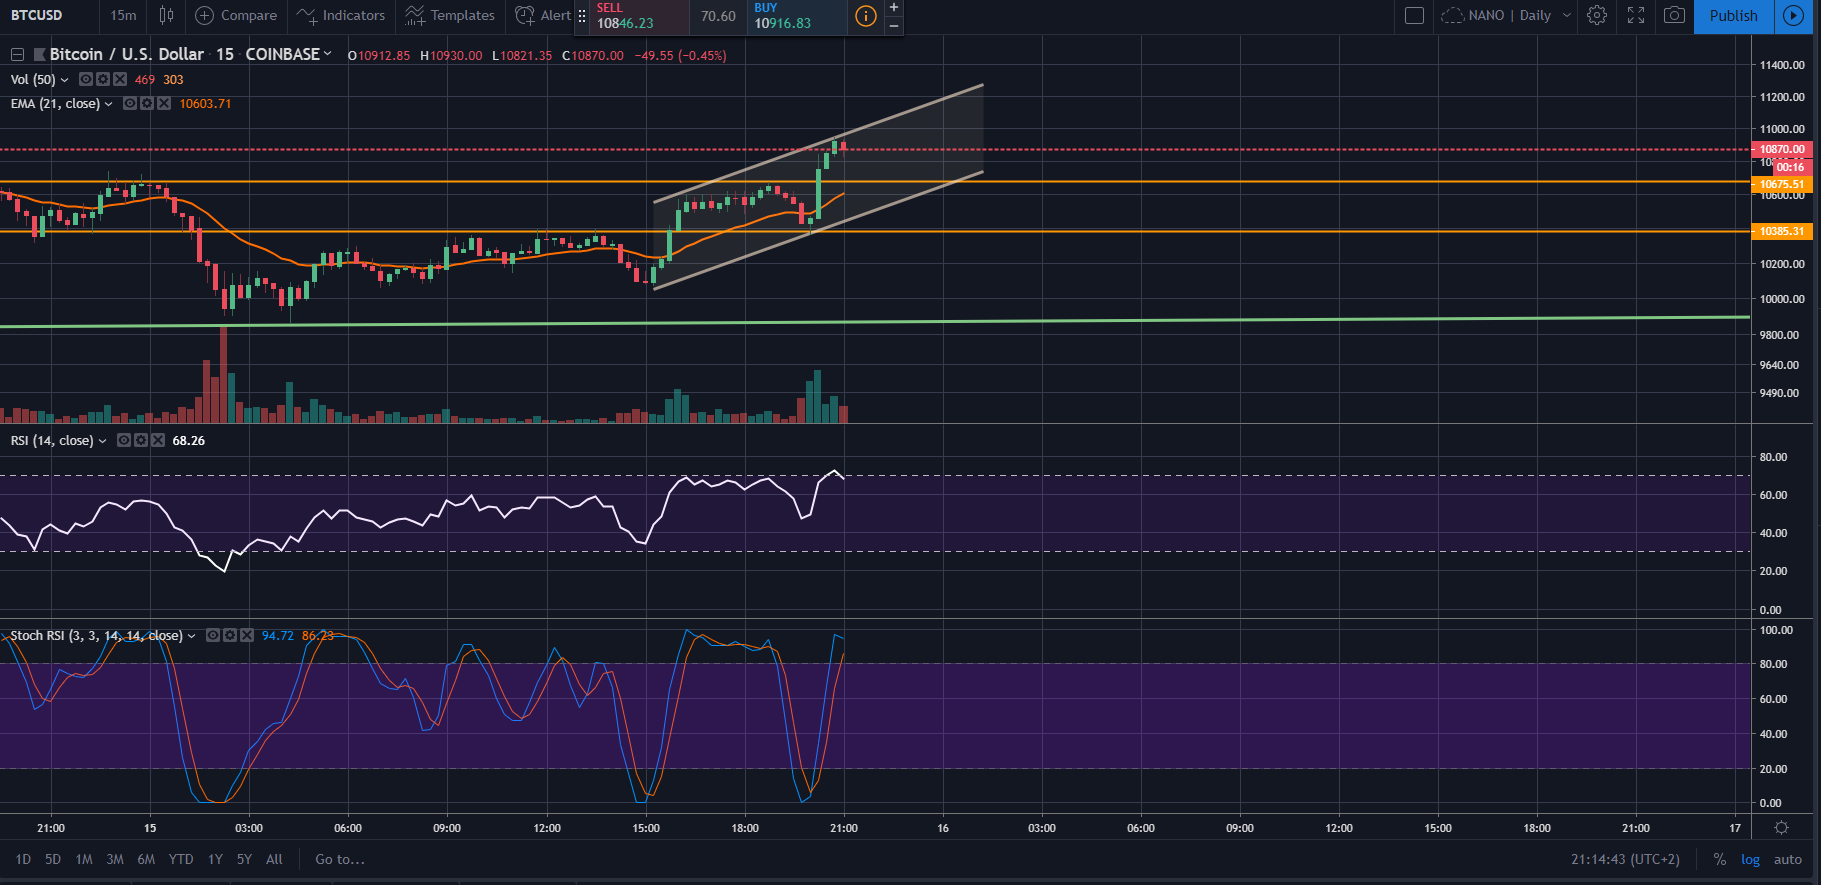Remove the Stoch RSI indicator with X
Screen dimensions: 1821x885
click(247, 635)
